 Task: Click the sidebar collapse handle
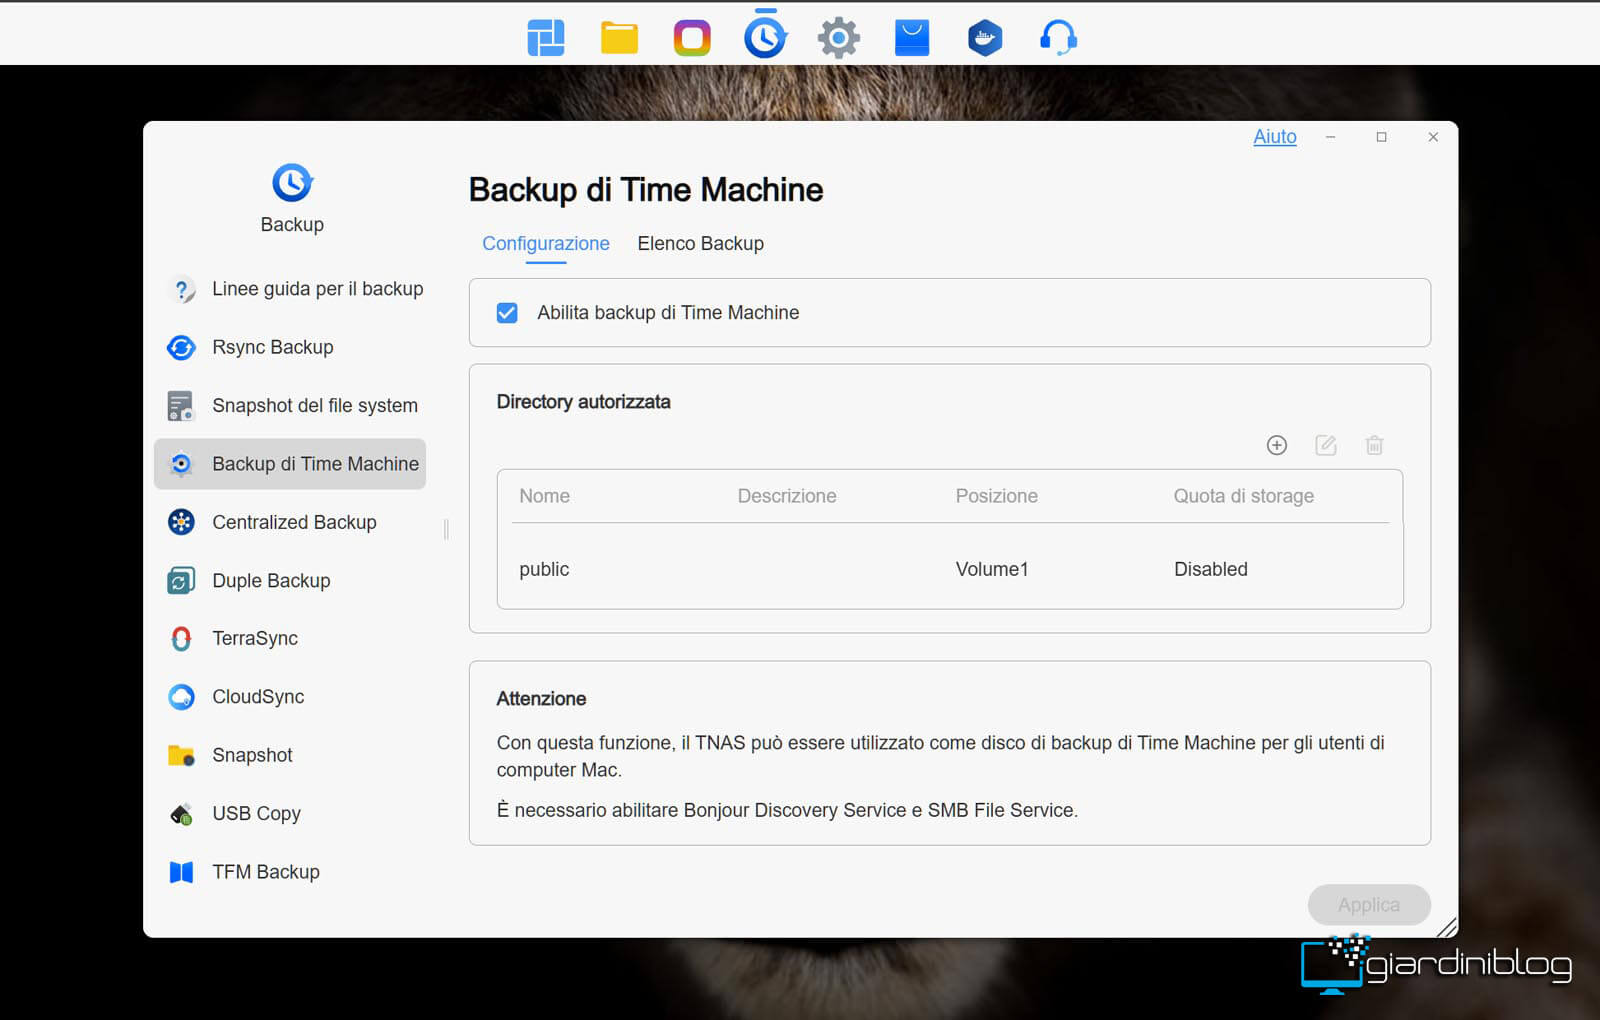446,529
